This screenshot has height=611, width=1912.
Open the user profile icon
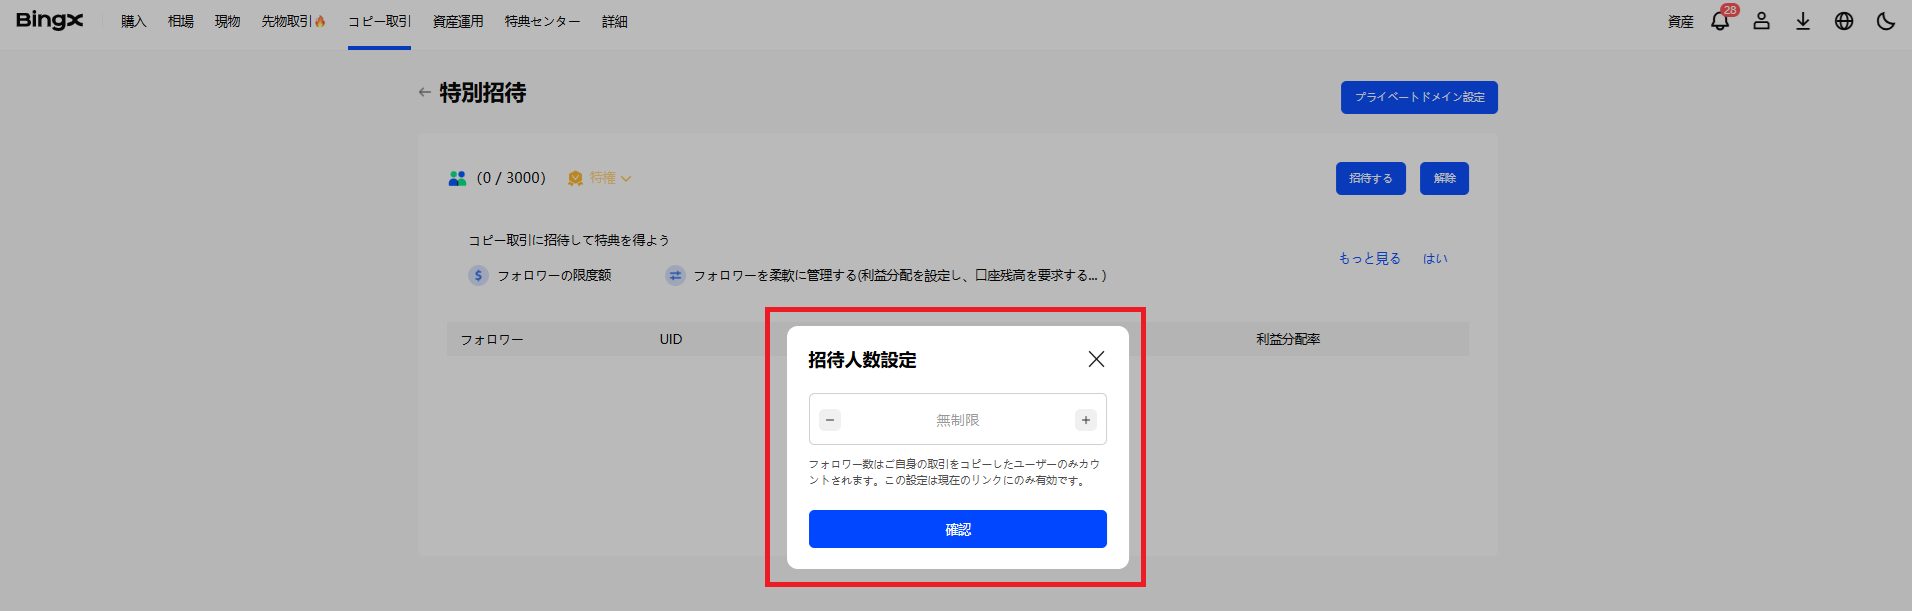click(x=1761, y=21)
